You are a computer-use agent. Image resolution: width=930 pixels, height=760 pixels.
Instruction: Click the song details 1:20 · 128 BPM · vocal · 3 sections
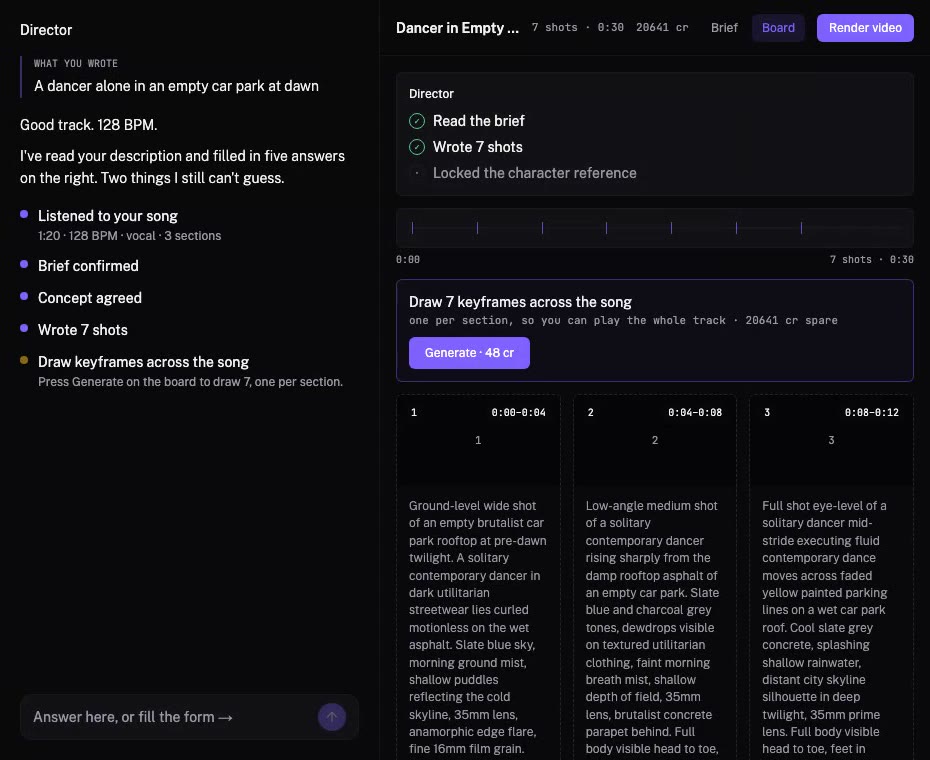pos(129,236)
